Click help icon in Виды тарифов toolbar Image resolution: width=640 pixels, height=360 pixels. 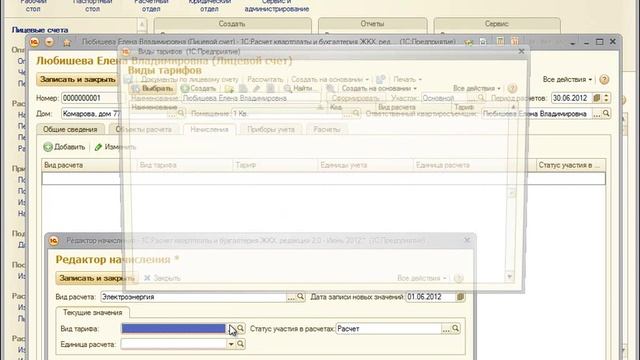click(x=512, y=88)
